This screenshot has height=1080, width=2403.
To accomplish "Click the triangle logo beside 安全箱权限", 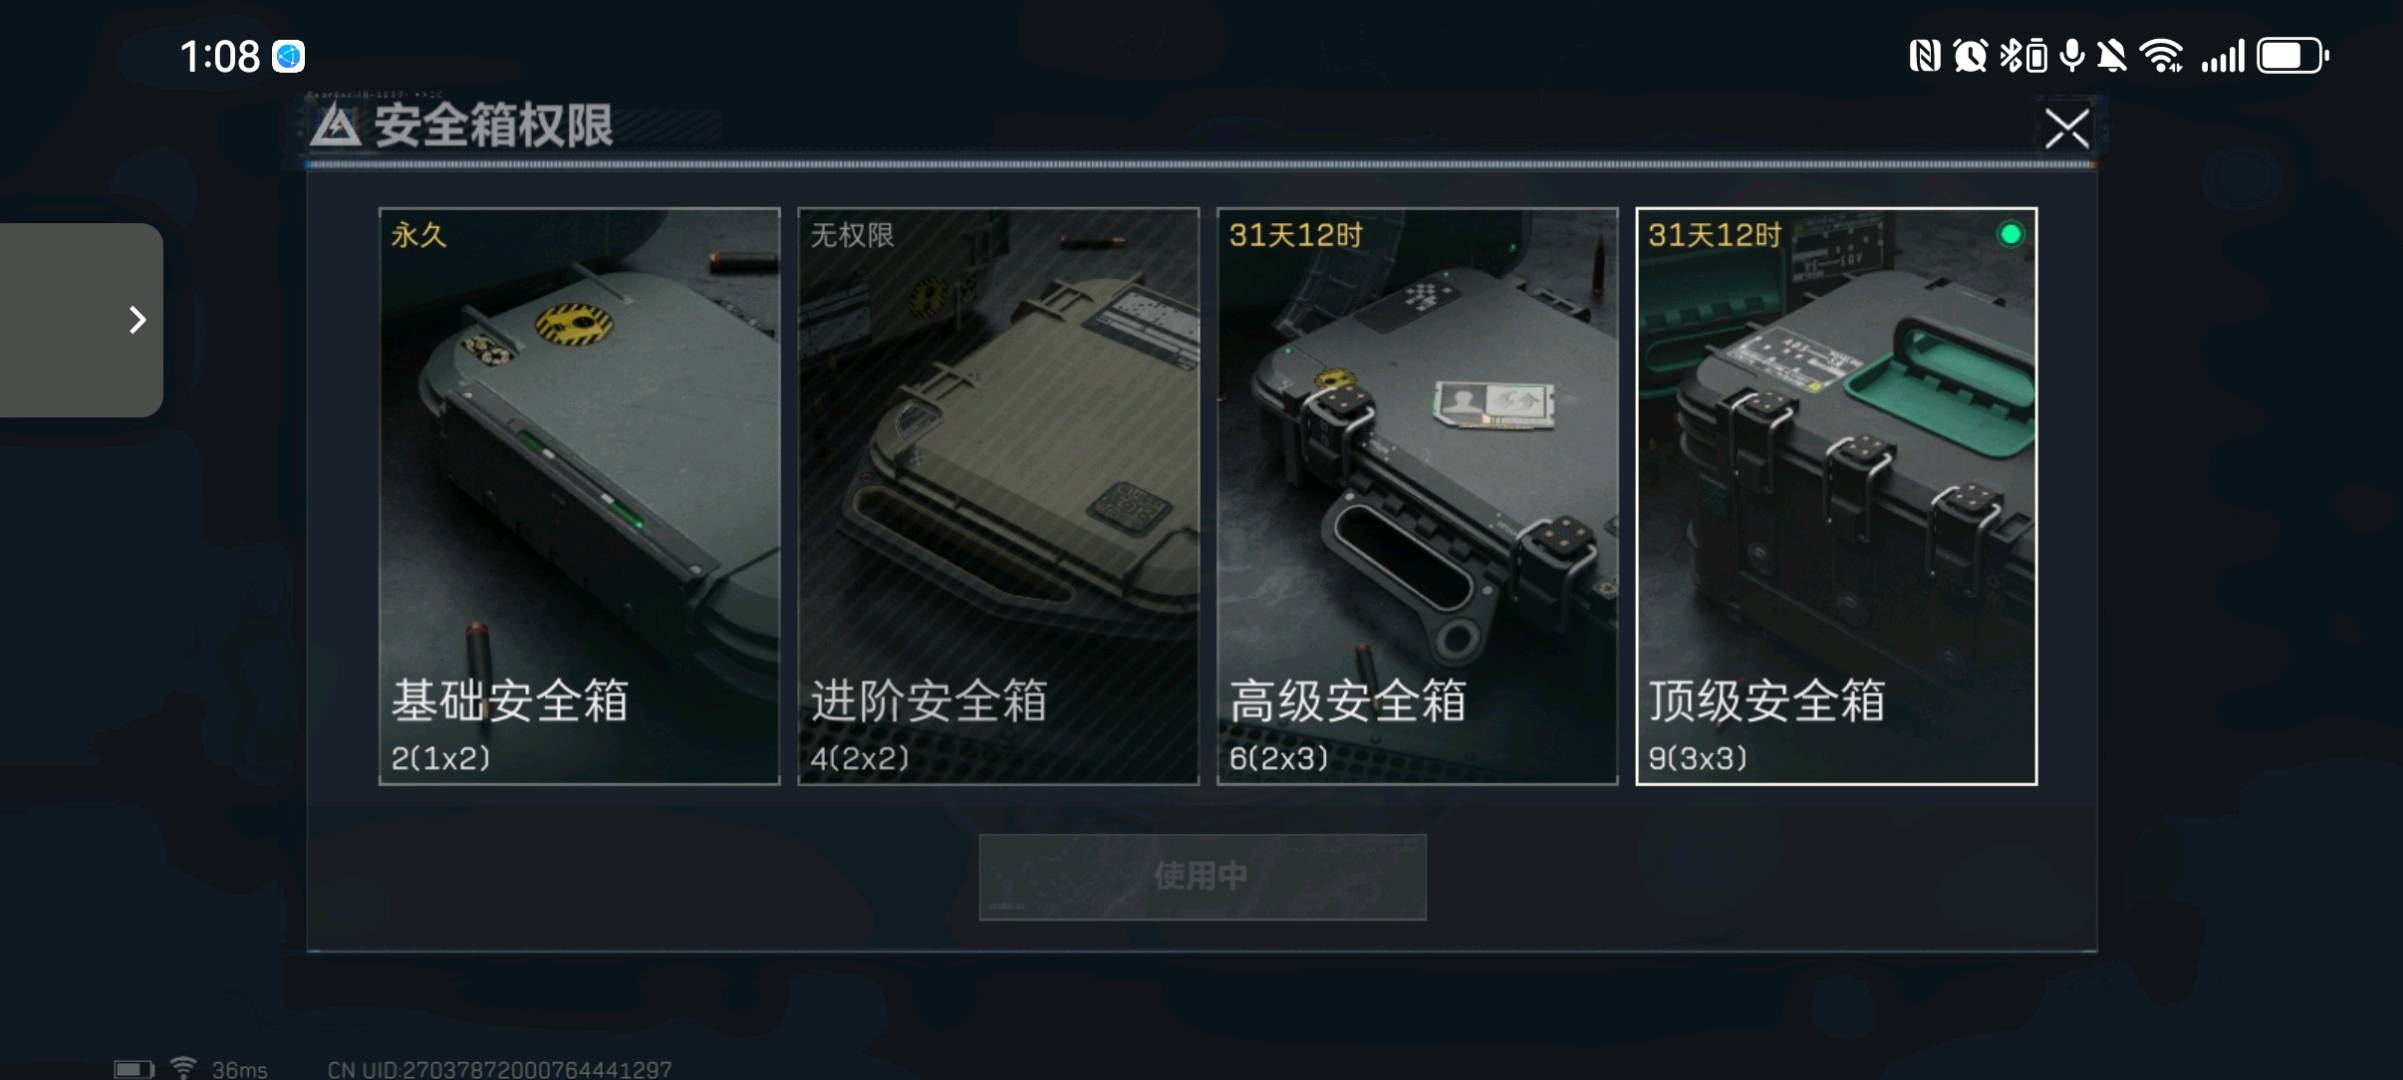I will pos(335,127).
